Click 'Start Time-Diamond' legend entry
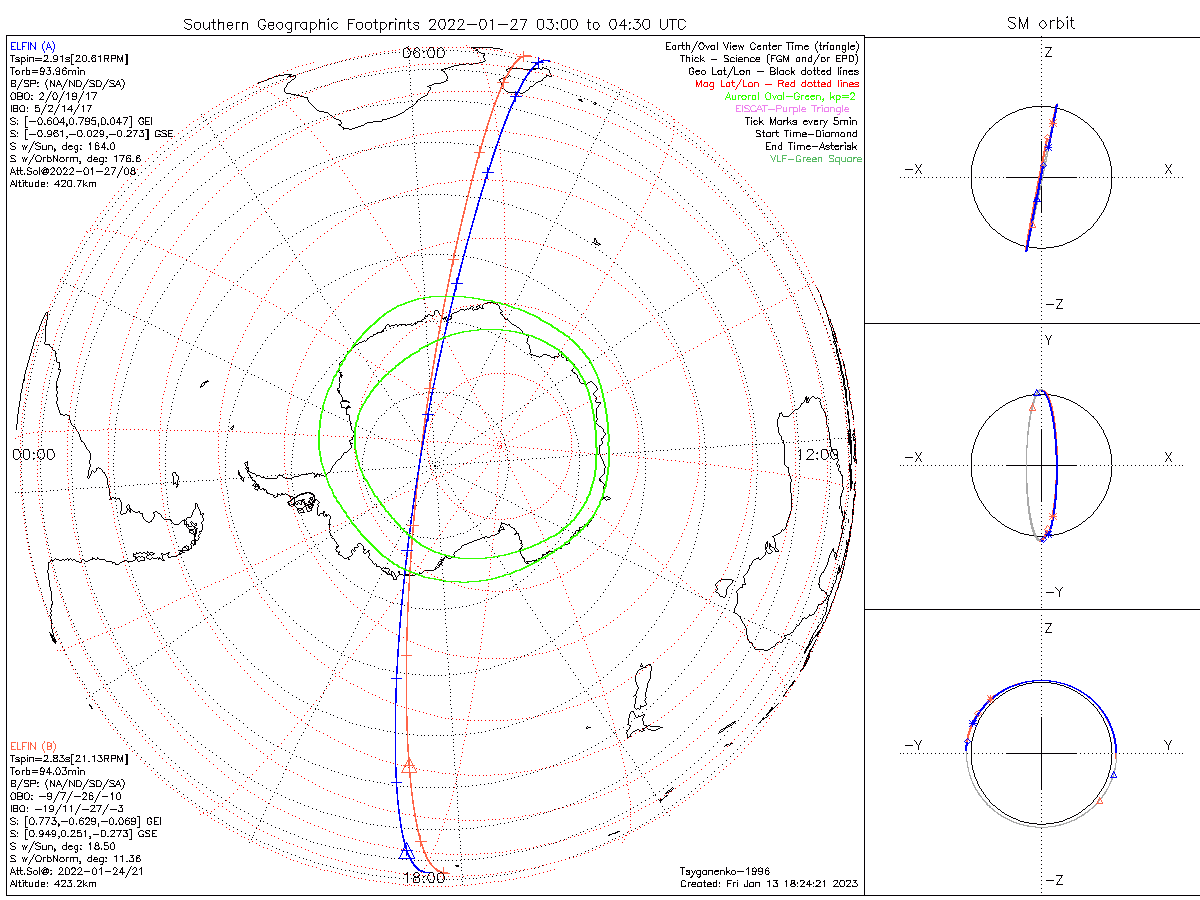 pyautogui.click(x=806, y=133)
